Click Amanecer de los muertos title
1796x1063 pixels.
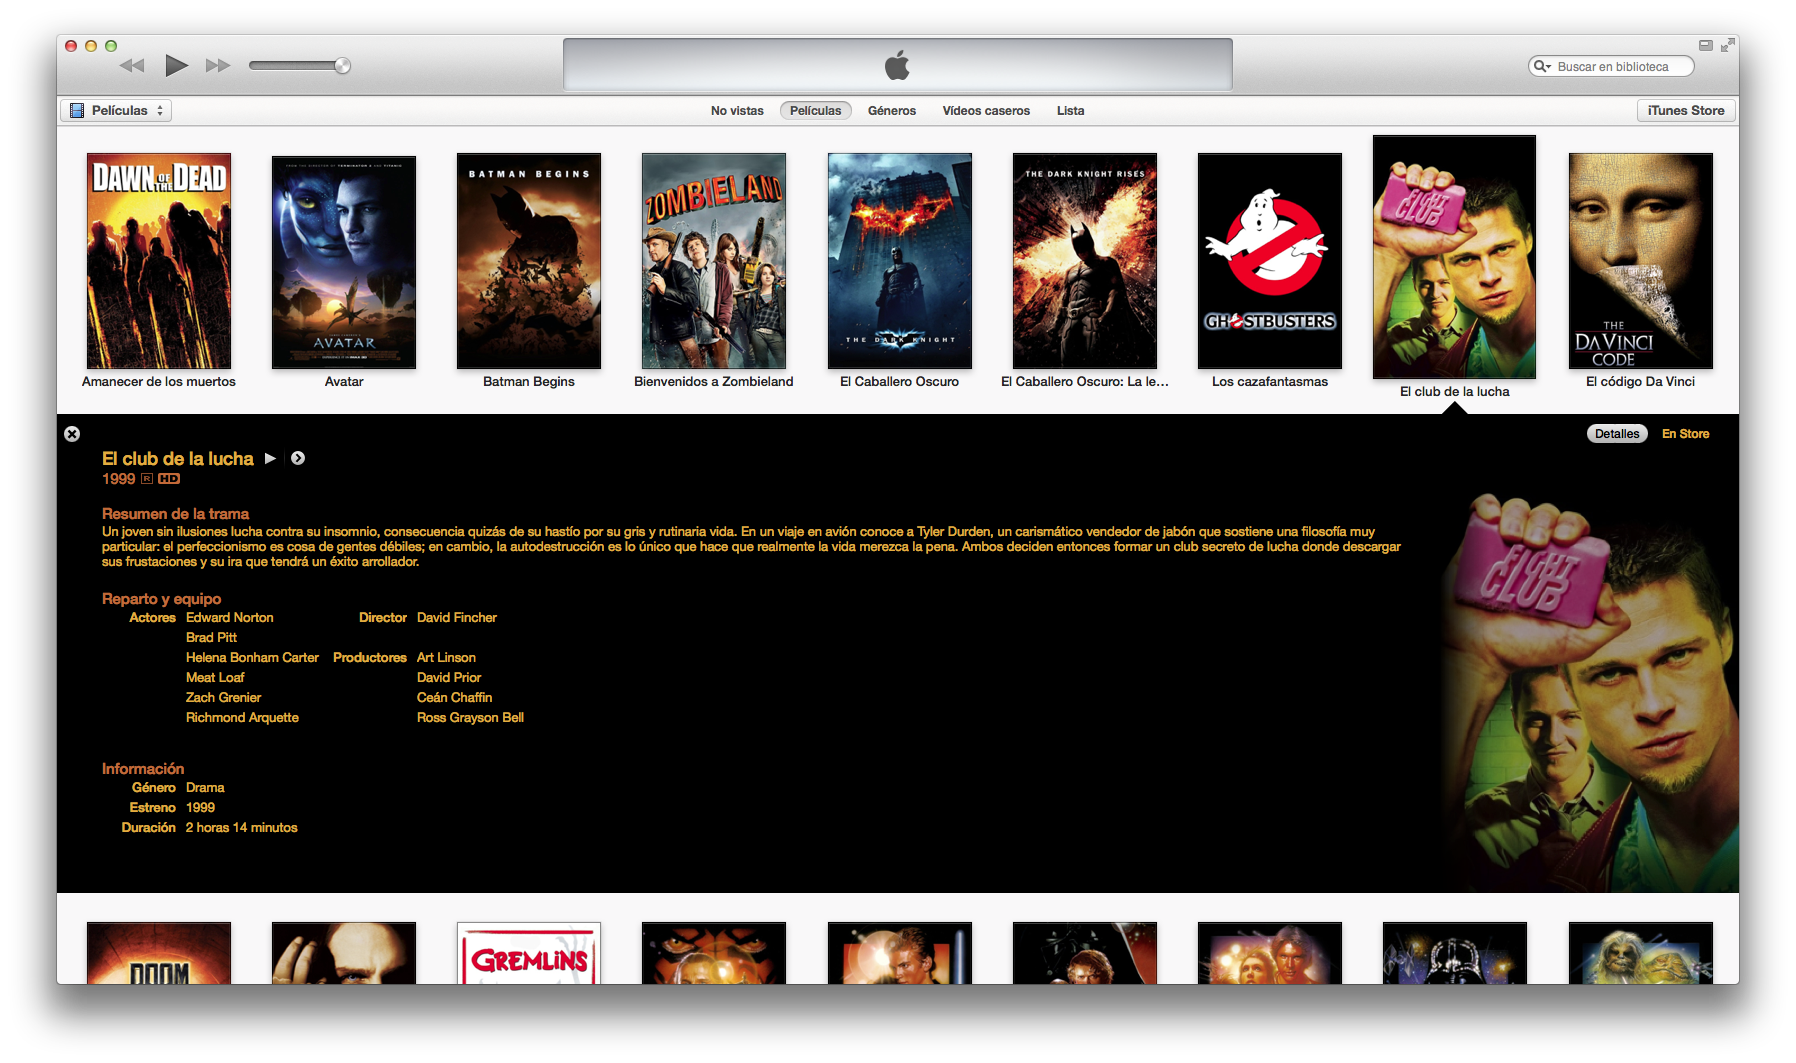click(159, 382)
